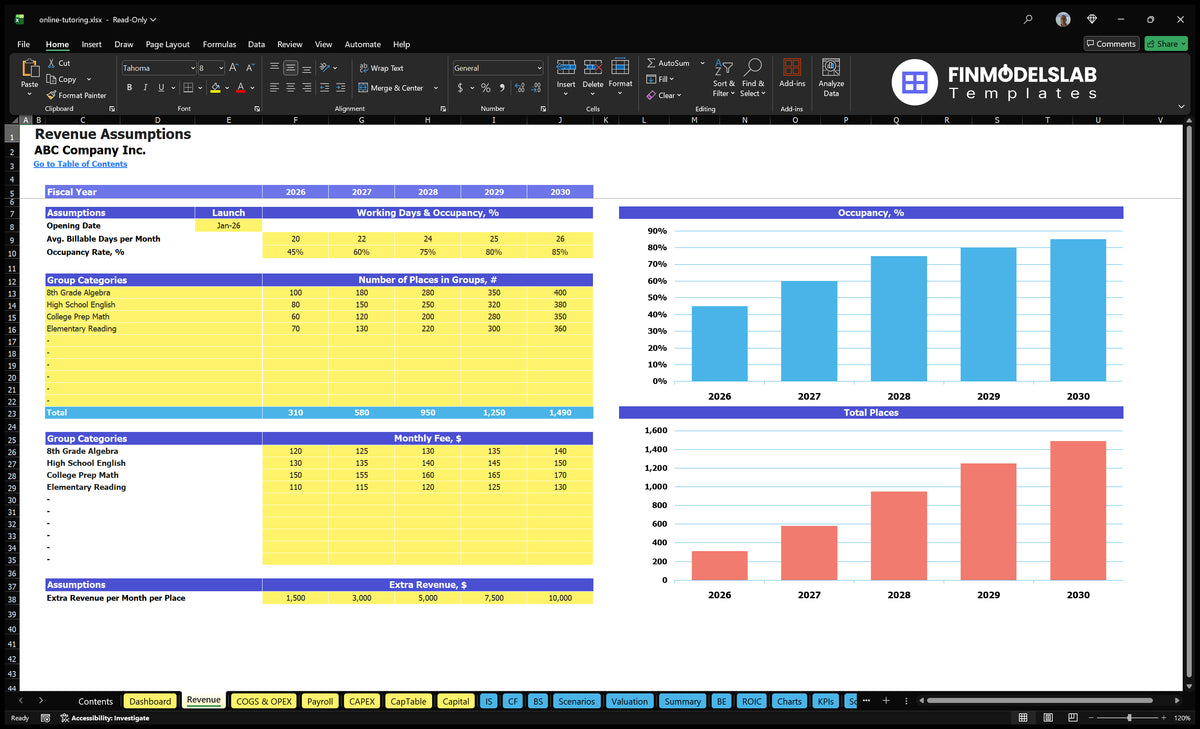The height and width of the screenshot is (729, 1200).
Task: Open the Find & Select dropdown
Action: pyautogui.click(x=753, y=76)
